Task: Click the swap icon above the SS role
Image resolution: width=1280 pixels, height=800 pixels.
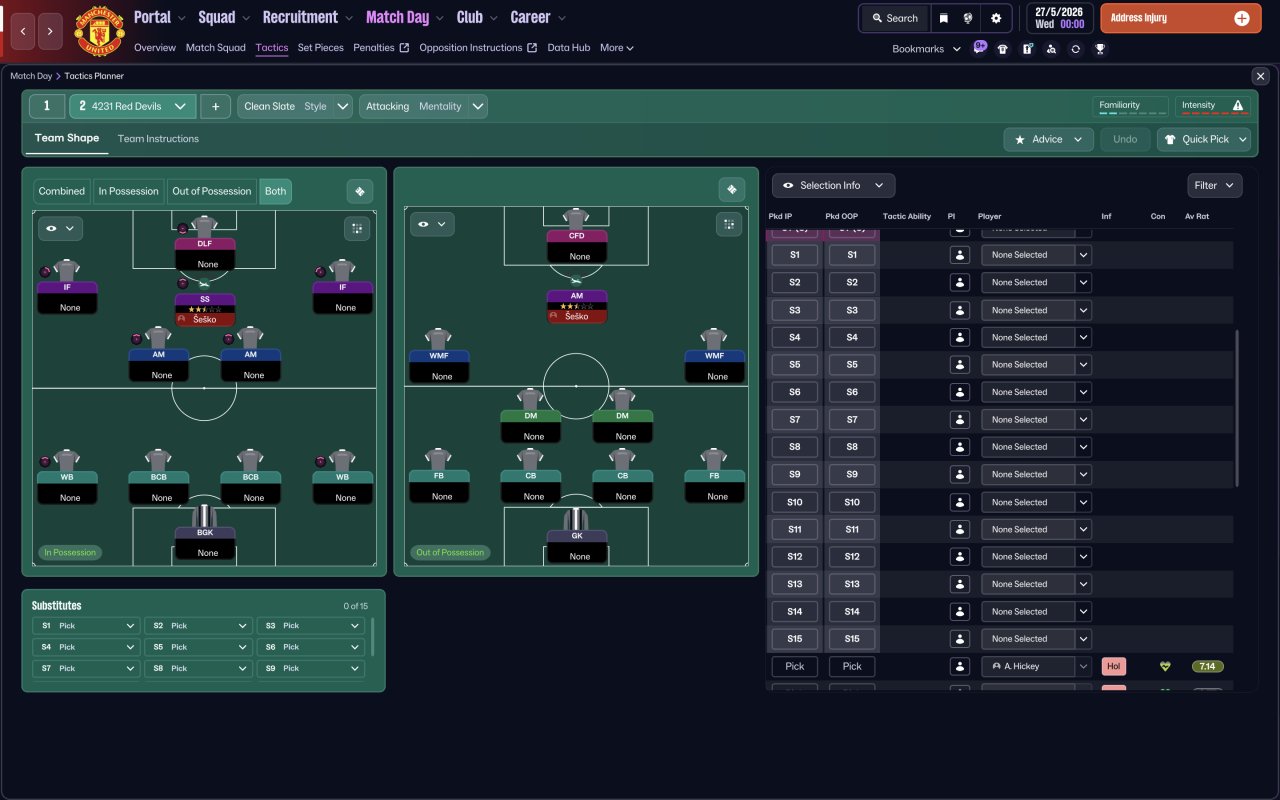Action: tap(205, 283)
